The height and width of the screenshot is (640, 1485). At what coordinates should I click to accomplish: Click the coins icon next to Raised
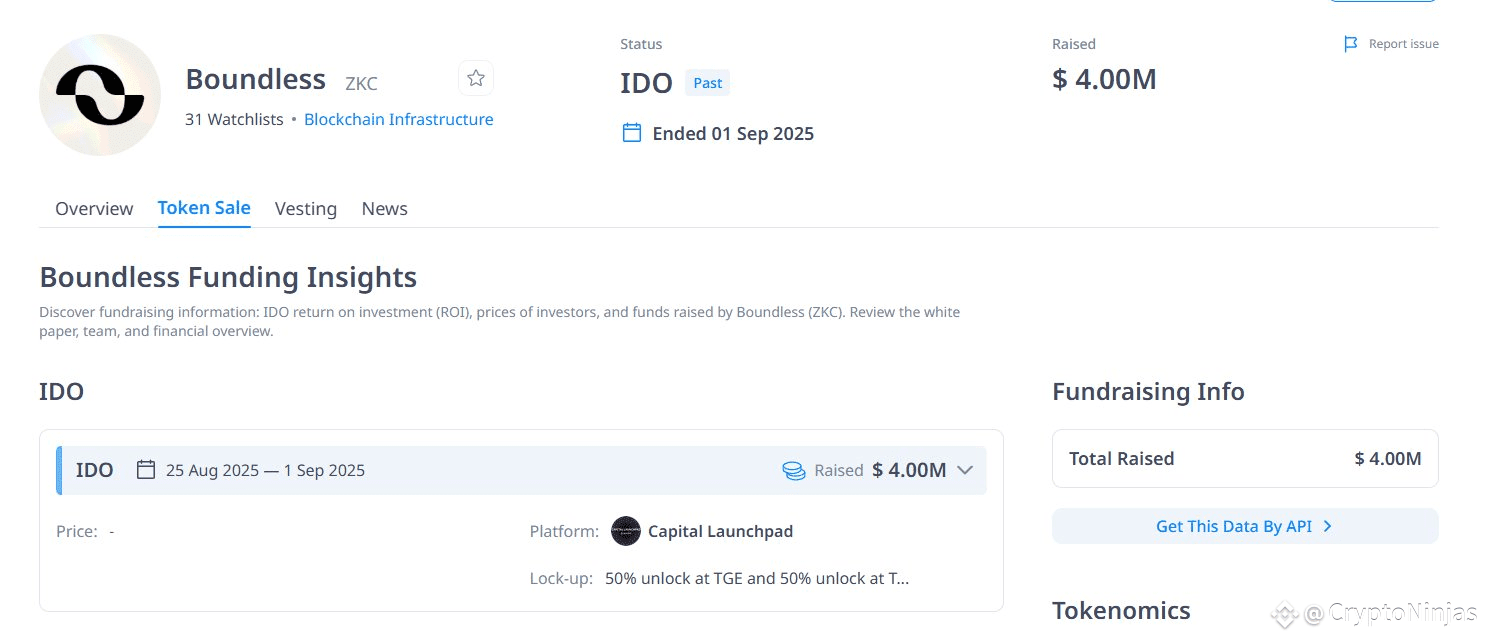(x=794, y=470)
